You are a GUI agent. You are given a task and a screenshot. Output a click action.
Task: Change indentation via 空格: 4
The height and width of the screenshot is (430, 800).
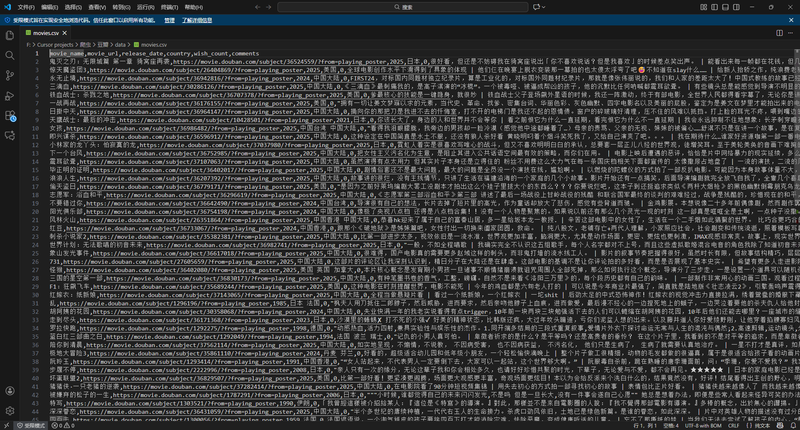(x=671, y=425)
